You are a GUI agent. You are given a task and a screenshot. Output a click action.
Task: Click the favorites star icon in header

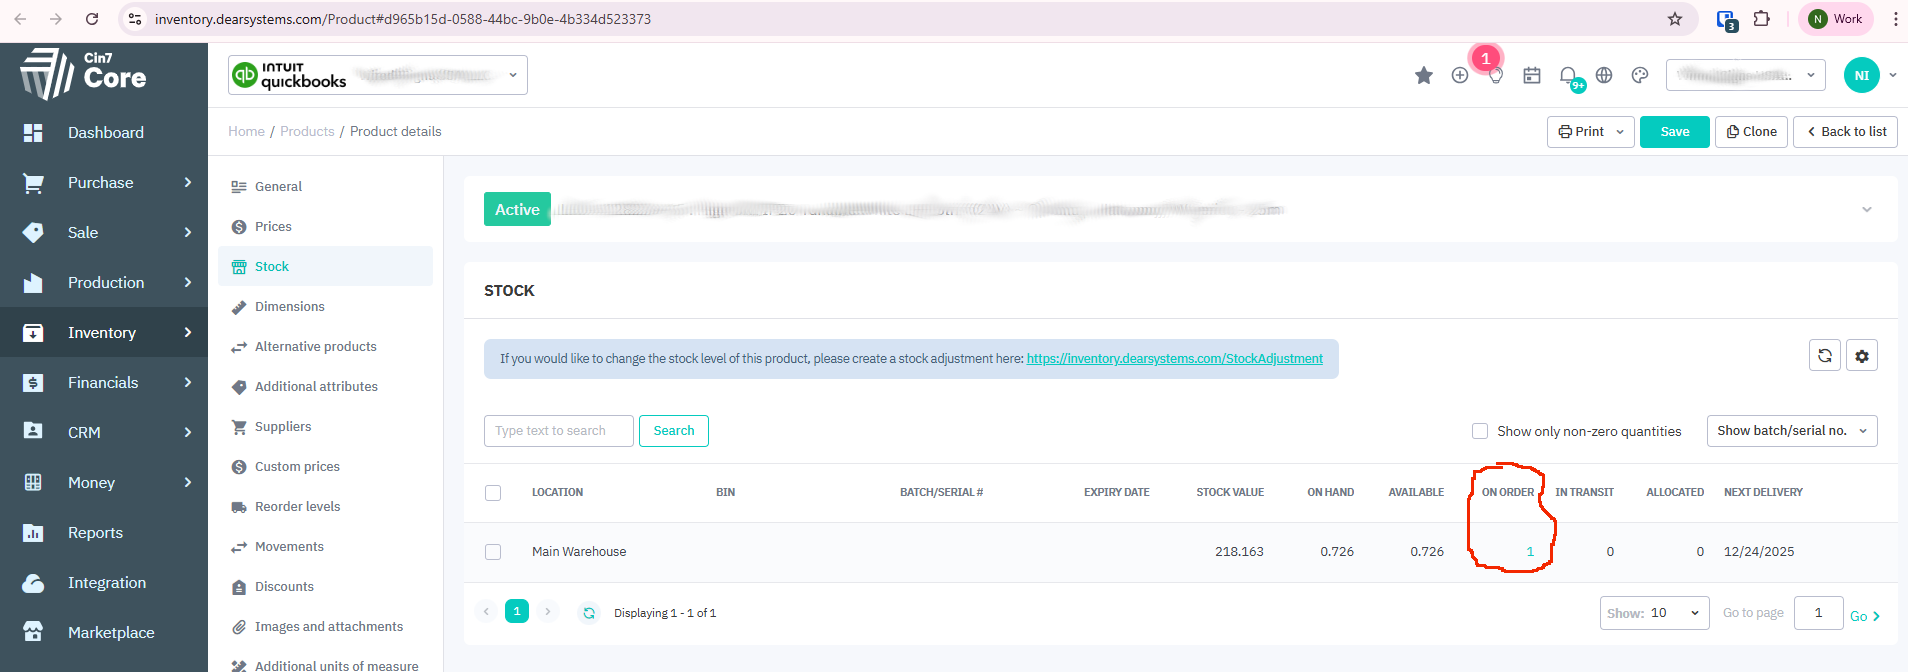pyautogui.click(x=1424, y=76)
